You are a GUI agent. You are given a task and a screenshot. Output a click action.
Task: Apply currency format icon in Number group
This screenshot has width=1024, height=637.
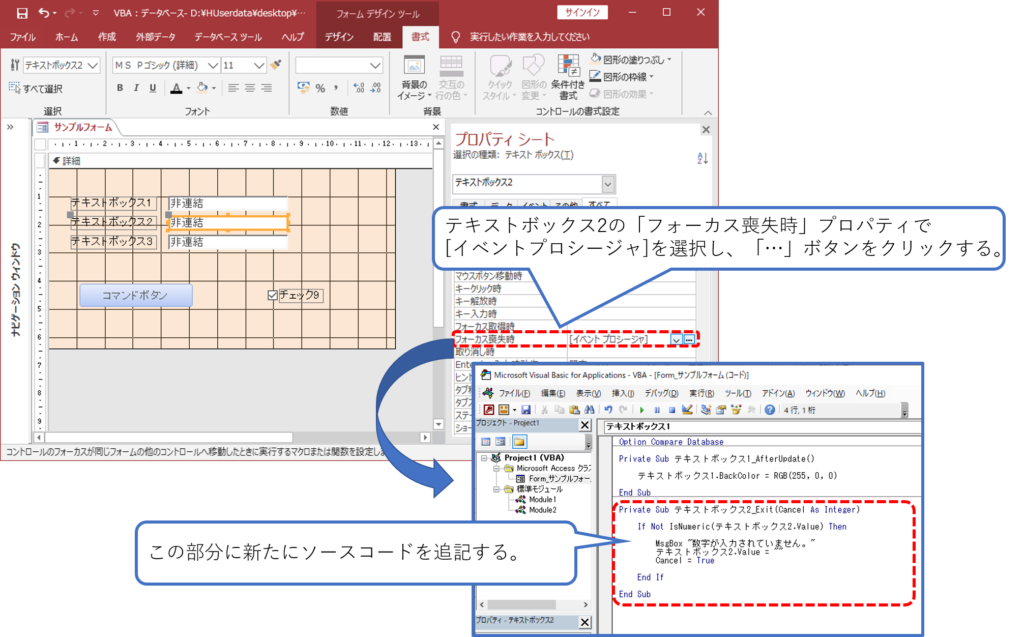point(303,88)
